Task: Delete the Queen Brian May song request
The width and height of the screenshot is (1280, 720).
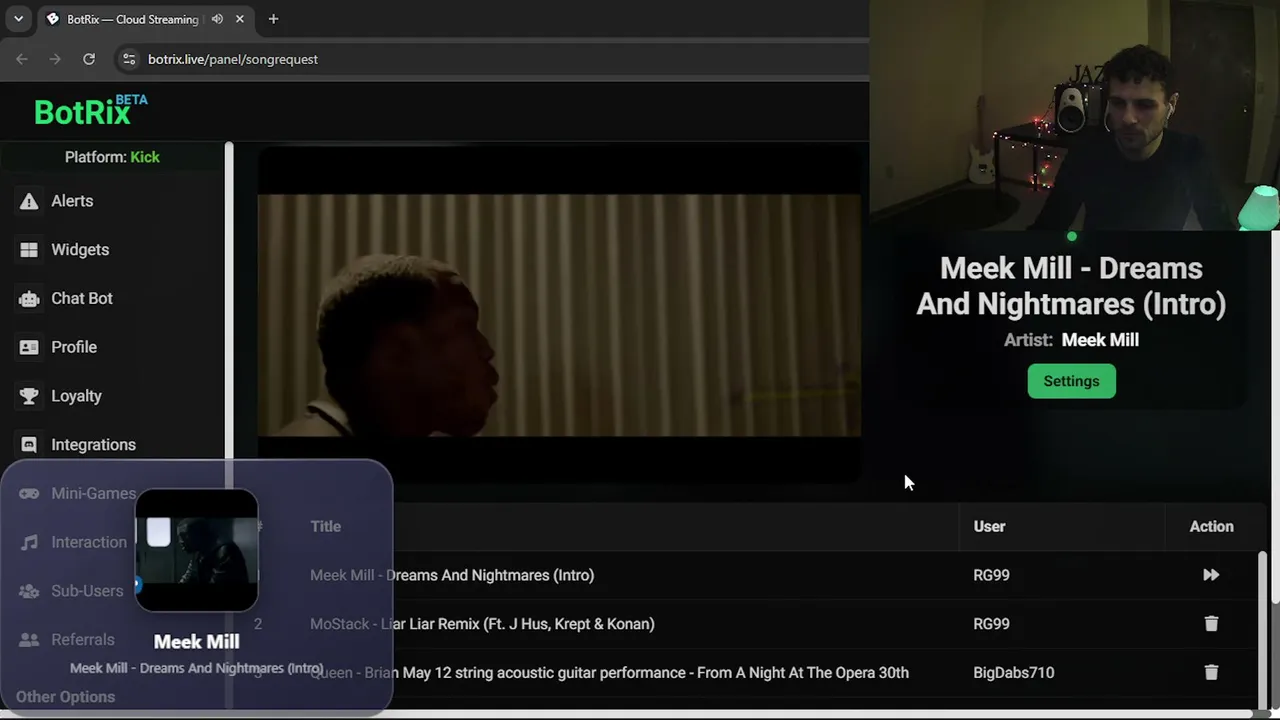Action: point(1211,673)
